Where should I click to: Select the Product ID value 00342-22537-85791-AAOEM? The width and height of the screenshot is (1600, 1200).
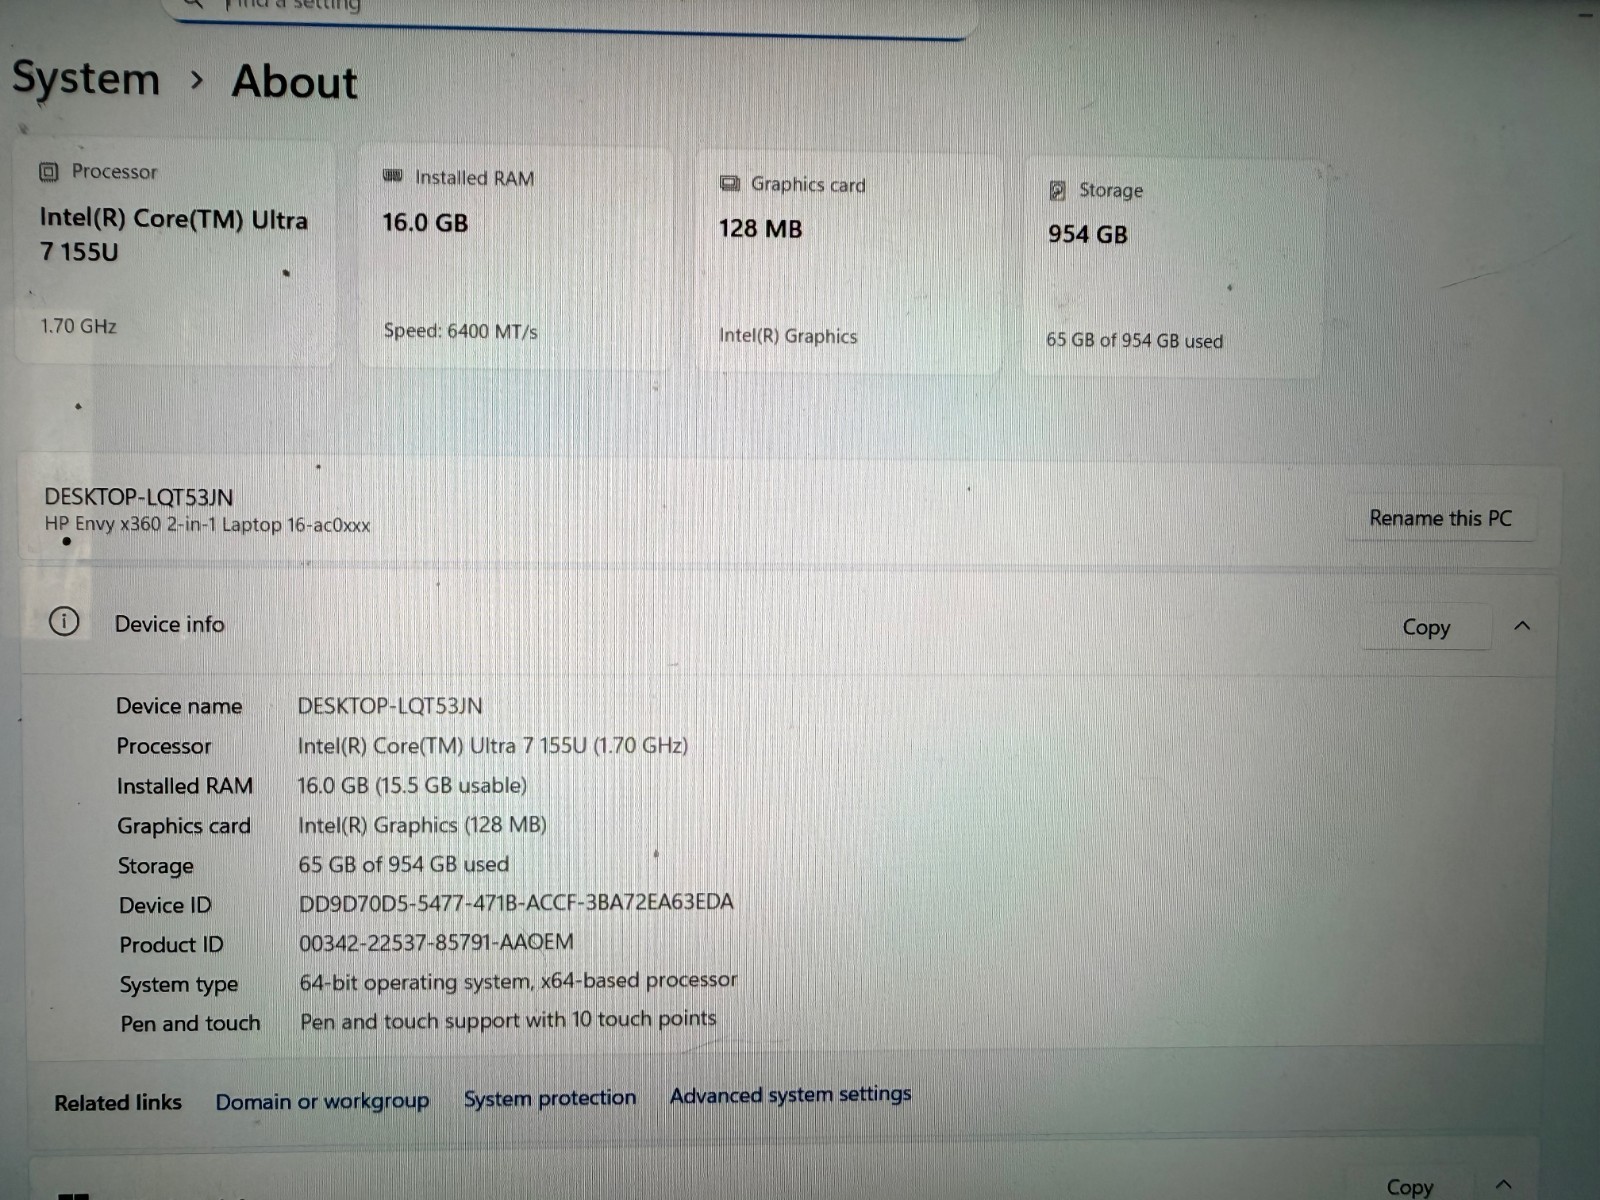436,942
